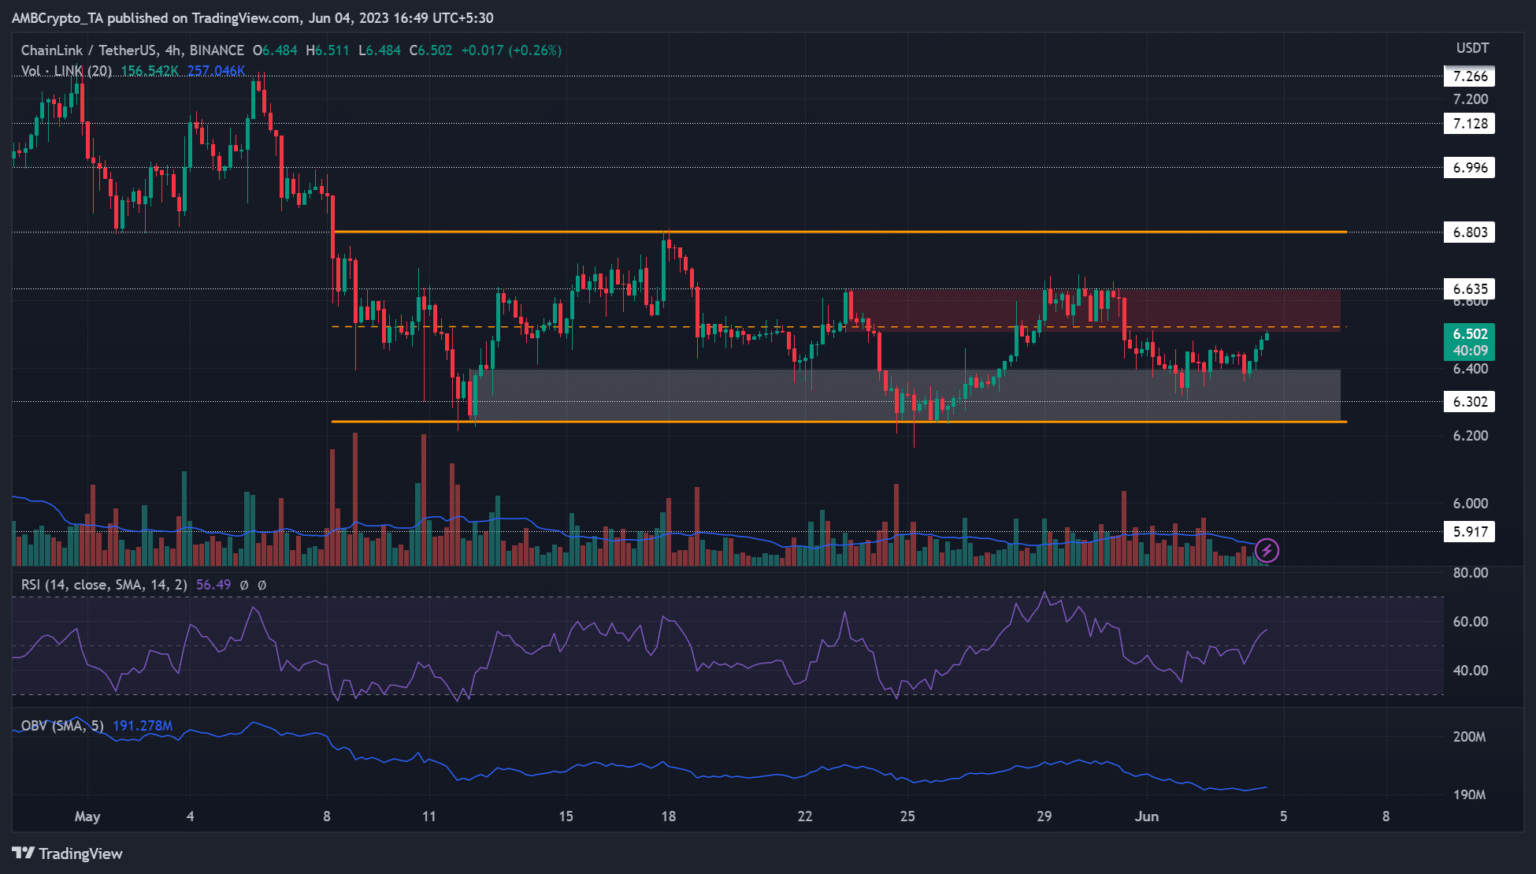Viewport: 1536px width, 874px height.
Task: Open the TradingView wordmark link
Action: point(80,853)
